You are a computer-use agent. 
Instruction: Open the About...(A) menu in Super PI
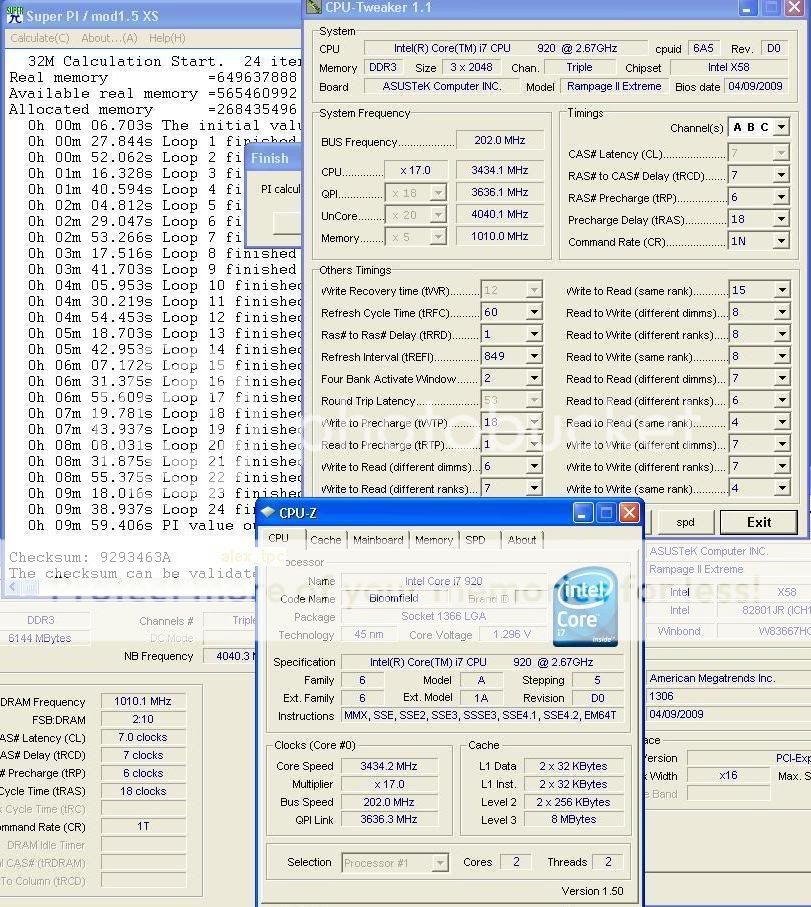coord(109,38)
